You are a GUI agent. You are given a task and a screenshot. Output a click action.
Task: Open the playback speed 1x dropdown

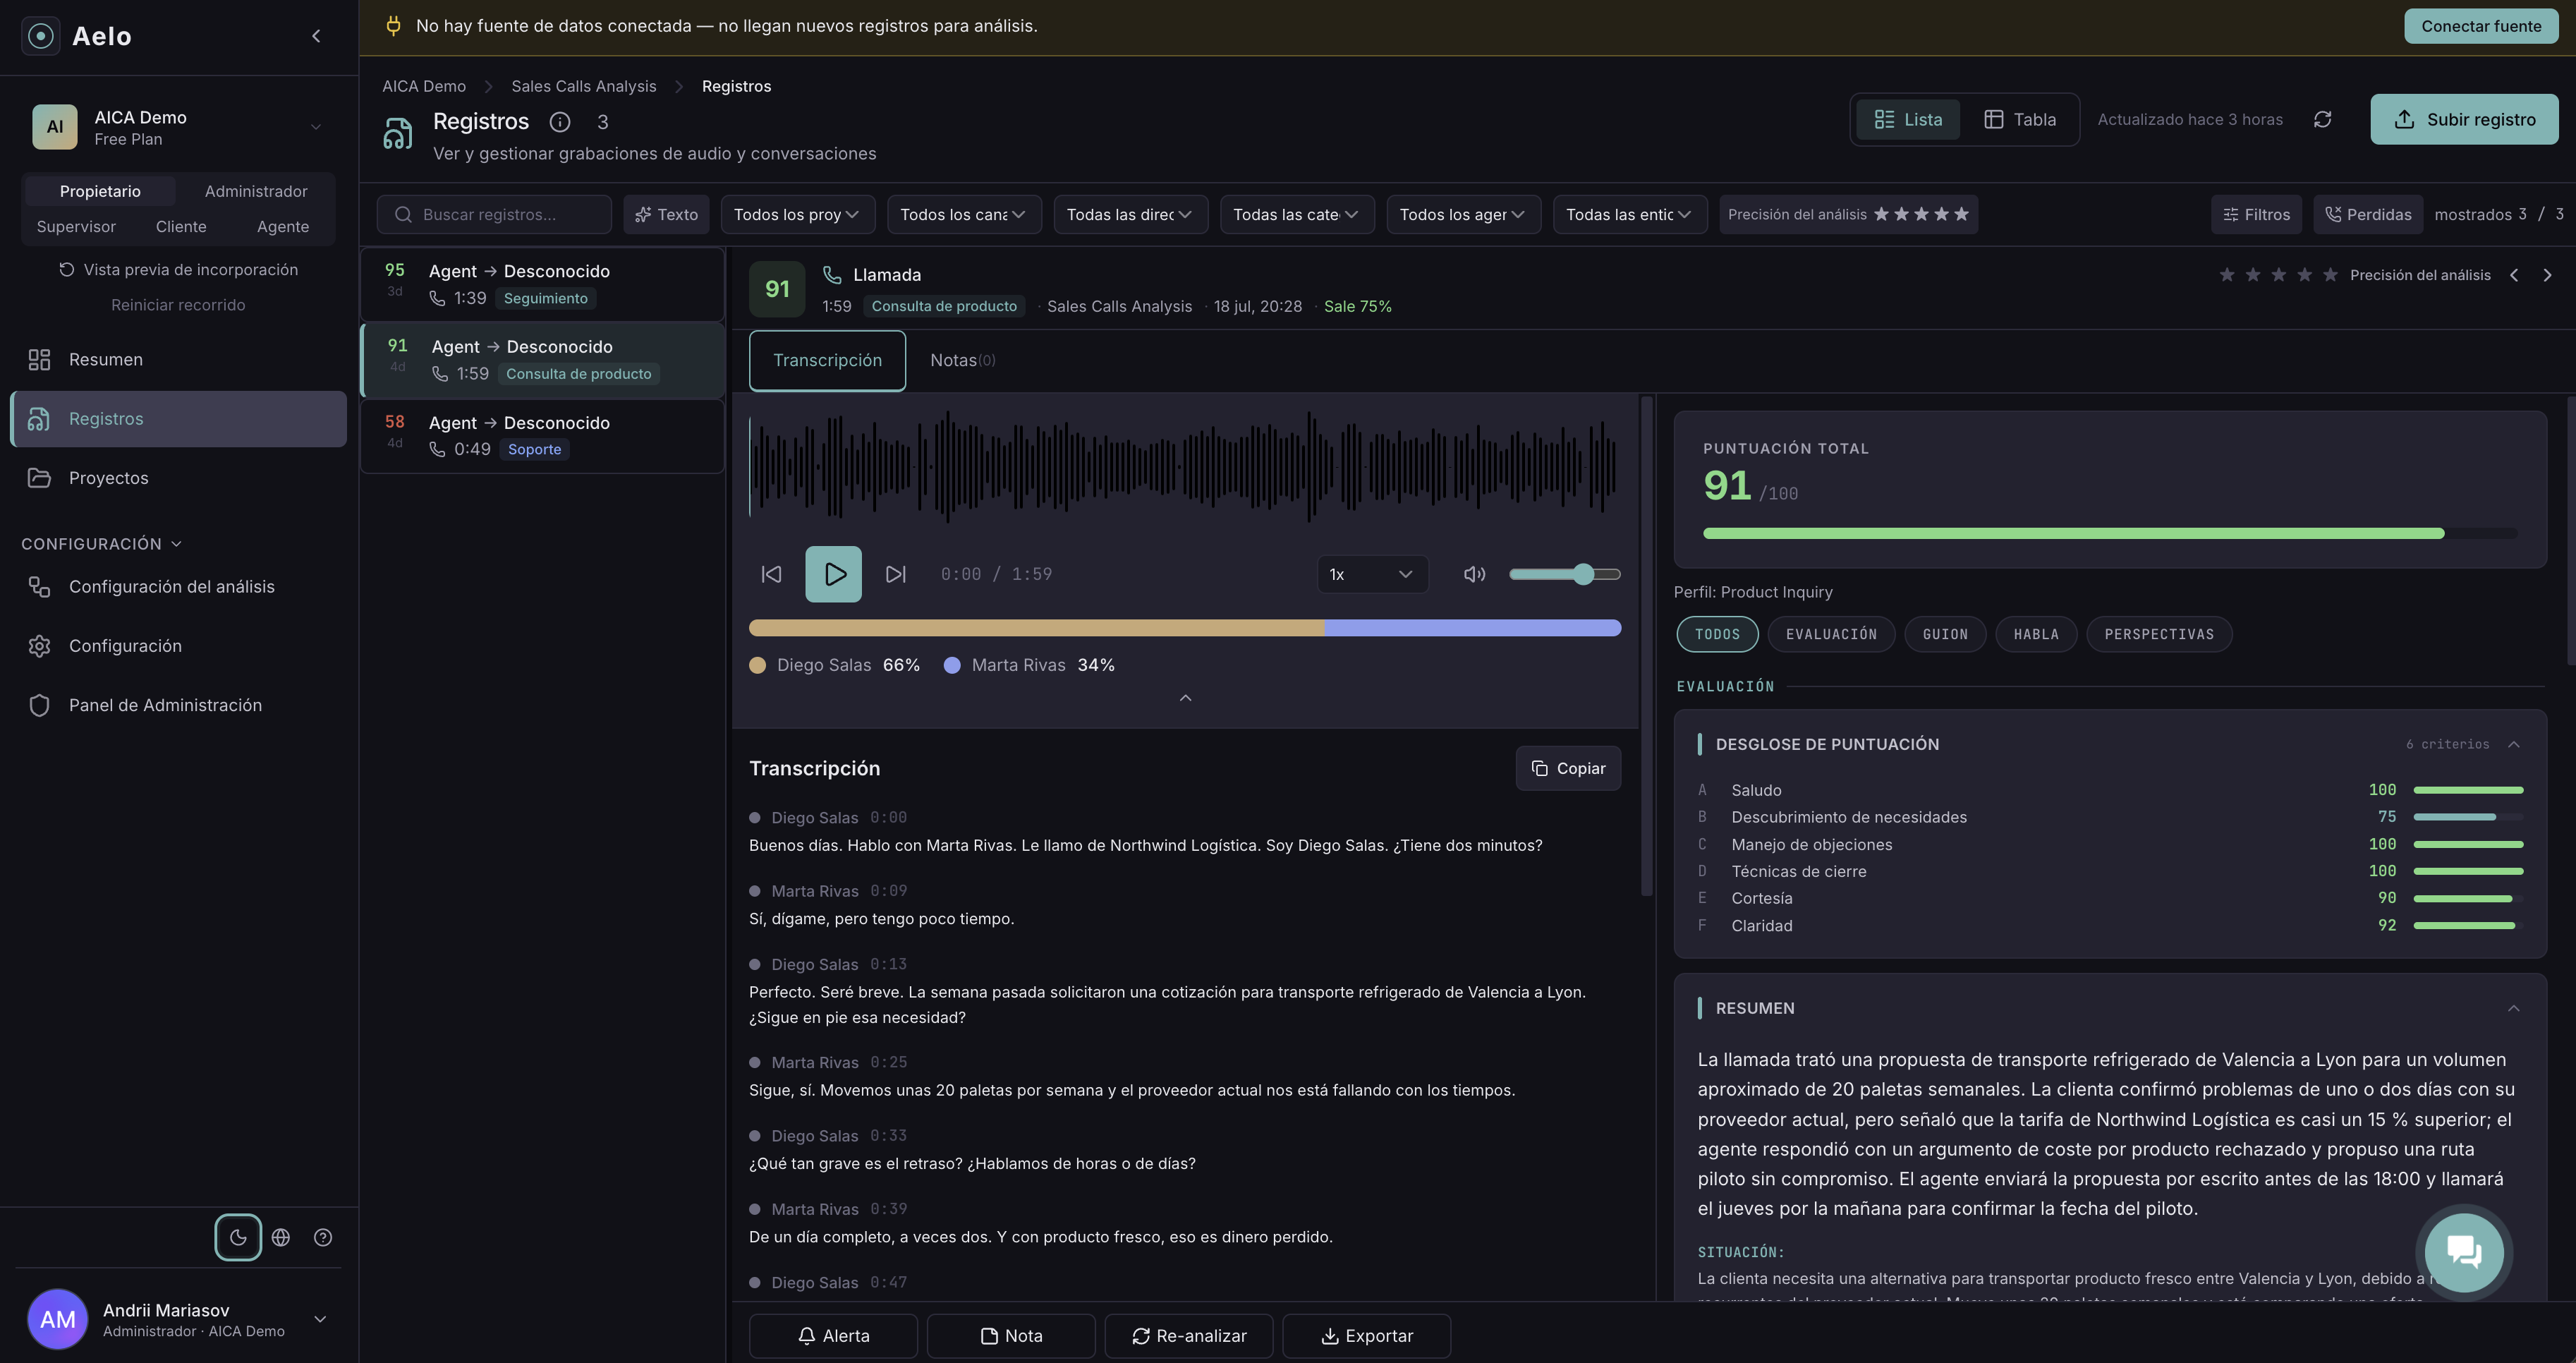(x=1371, y=574)
